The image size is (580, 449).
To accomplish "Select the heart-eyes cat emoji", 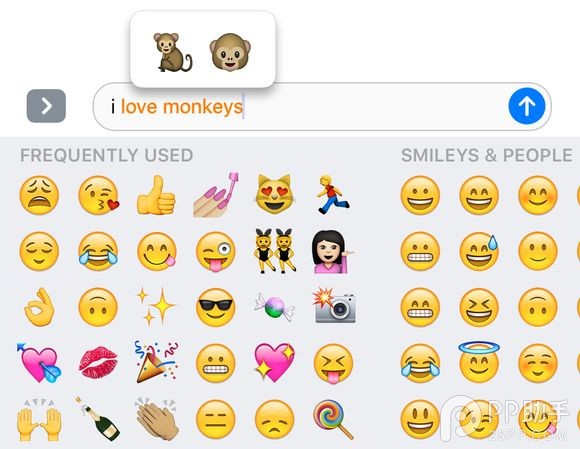I will click(274, 194).
